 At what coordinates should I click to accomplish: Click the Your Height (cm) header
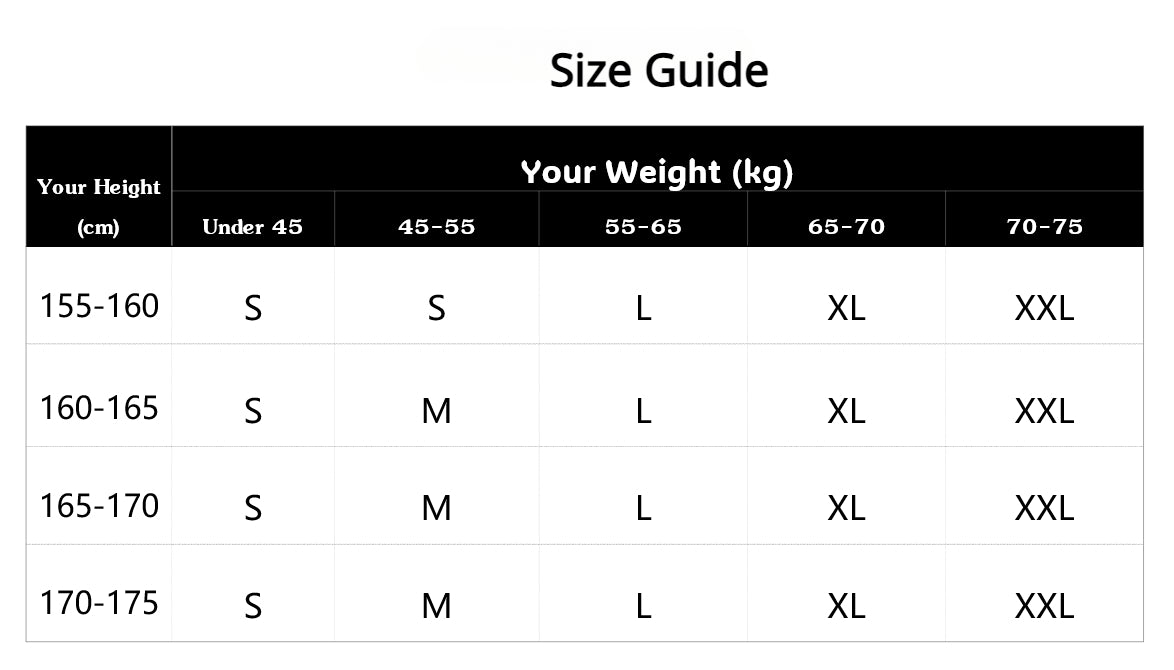click(99, 206)
